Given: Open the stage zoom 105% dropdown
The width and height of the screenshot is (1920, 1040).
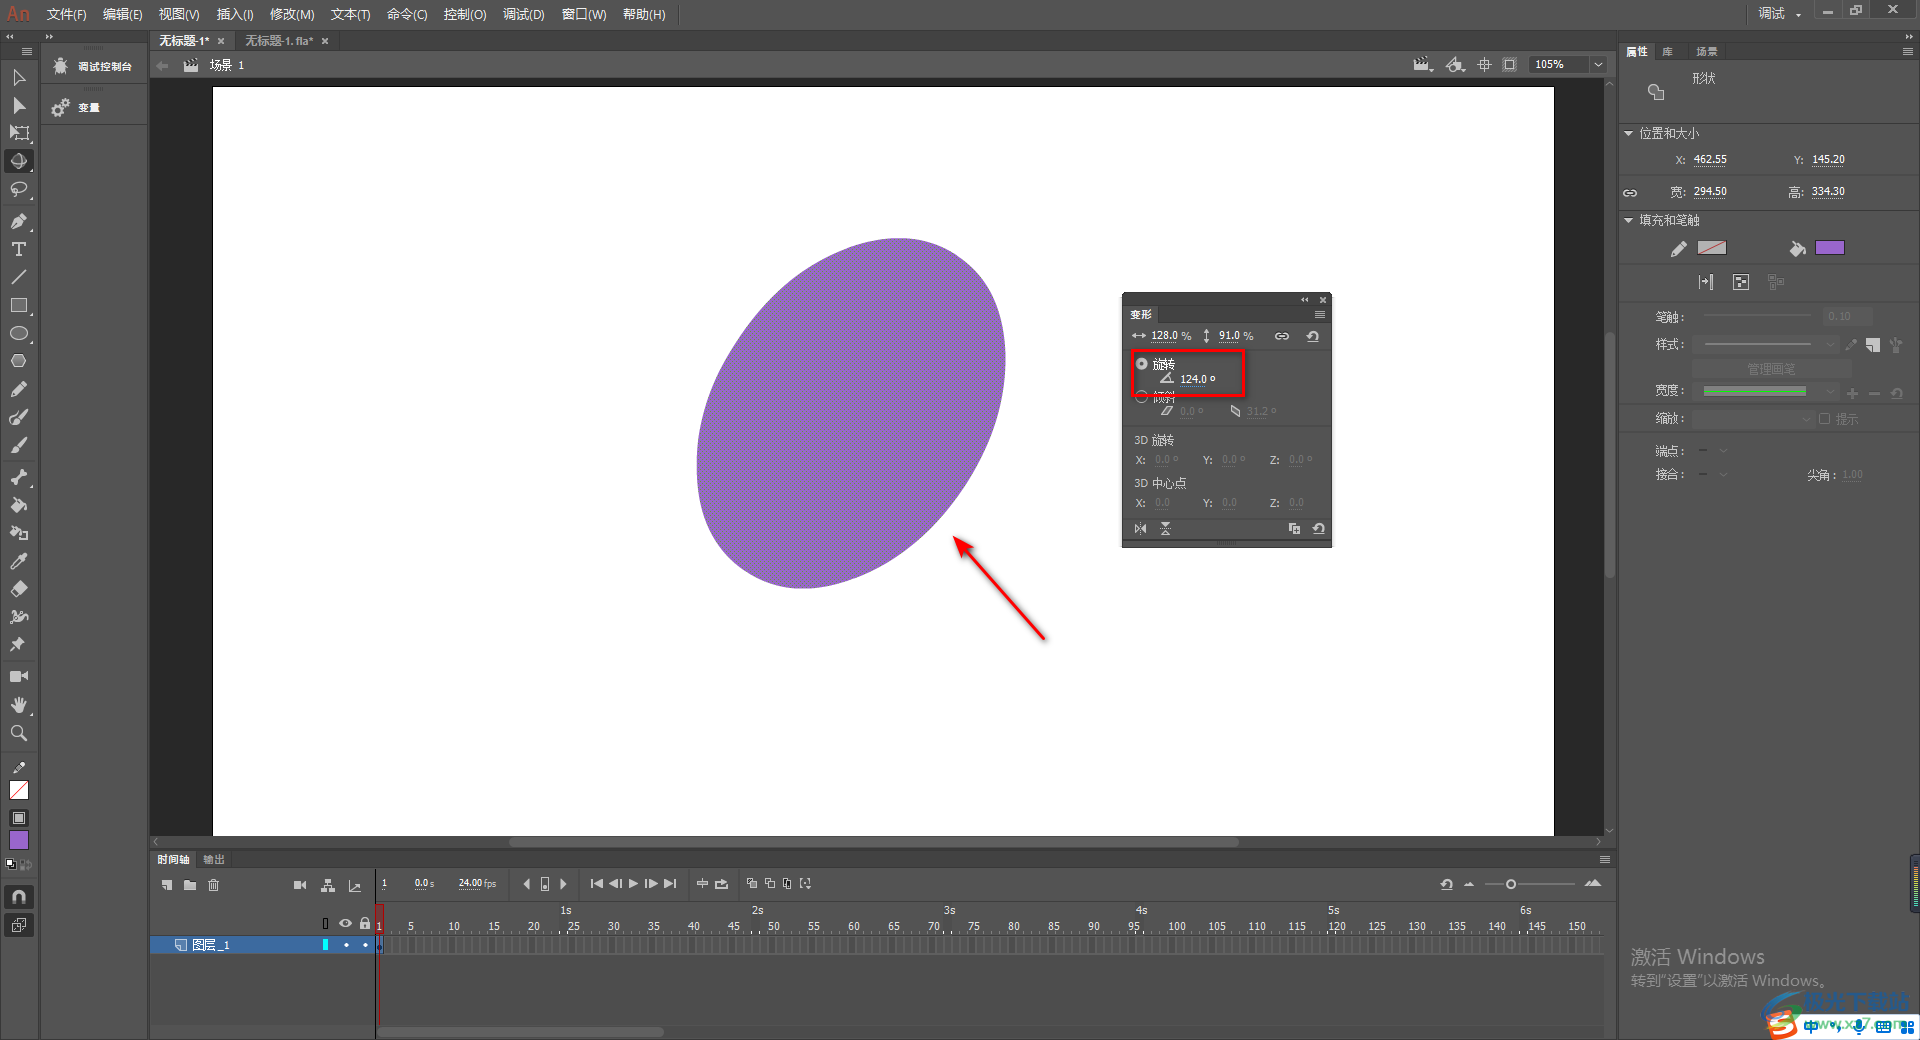Looking at the screenshot, I should point(1598,64).
